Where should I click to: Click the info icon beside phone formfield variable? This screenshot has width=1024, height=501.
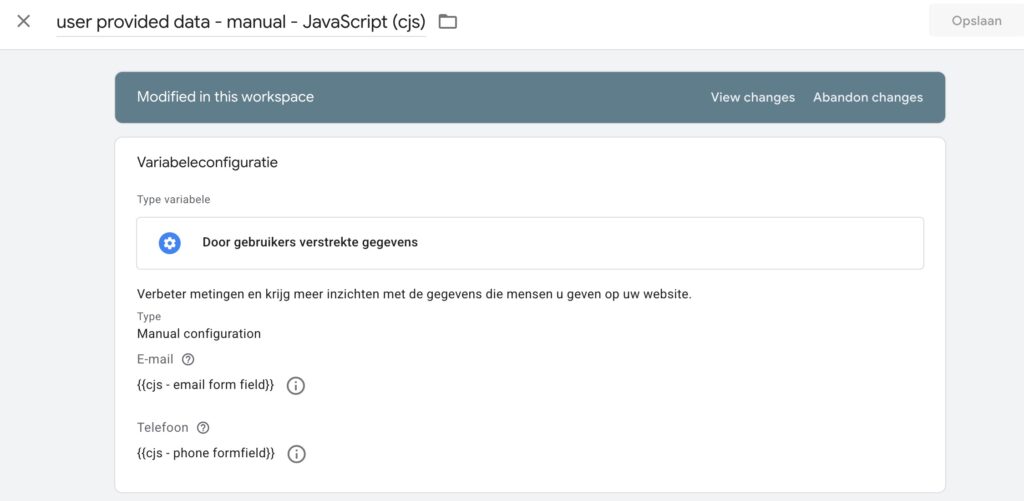coord(296,454)
